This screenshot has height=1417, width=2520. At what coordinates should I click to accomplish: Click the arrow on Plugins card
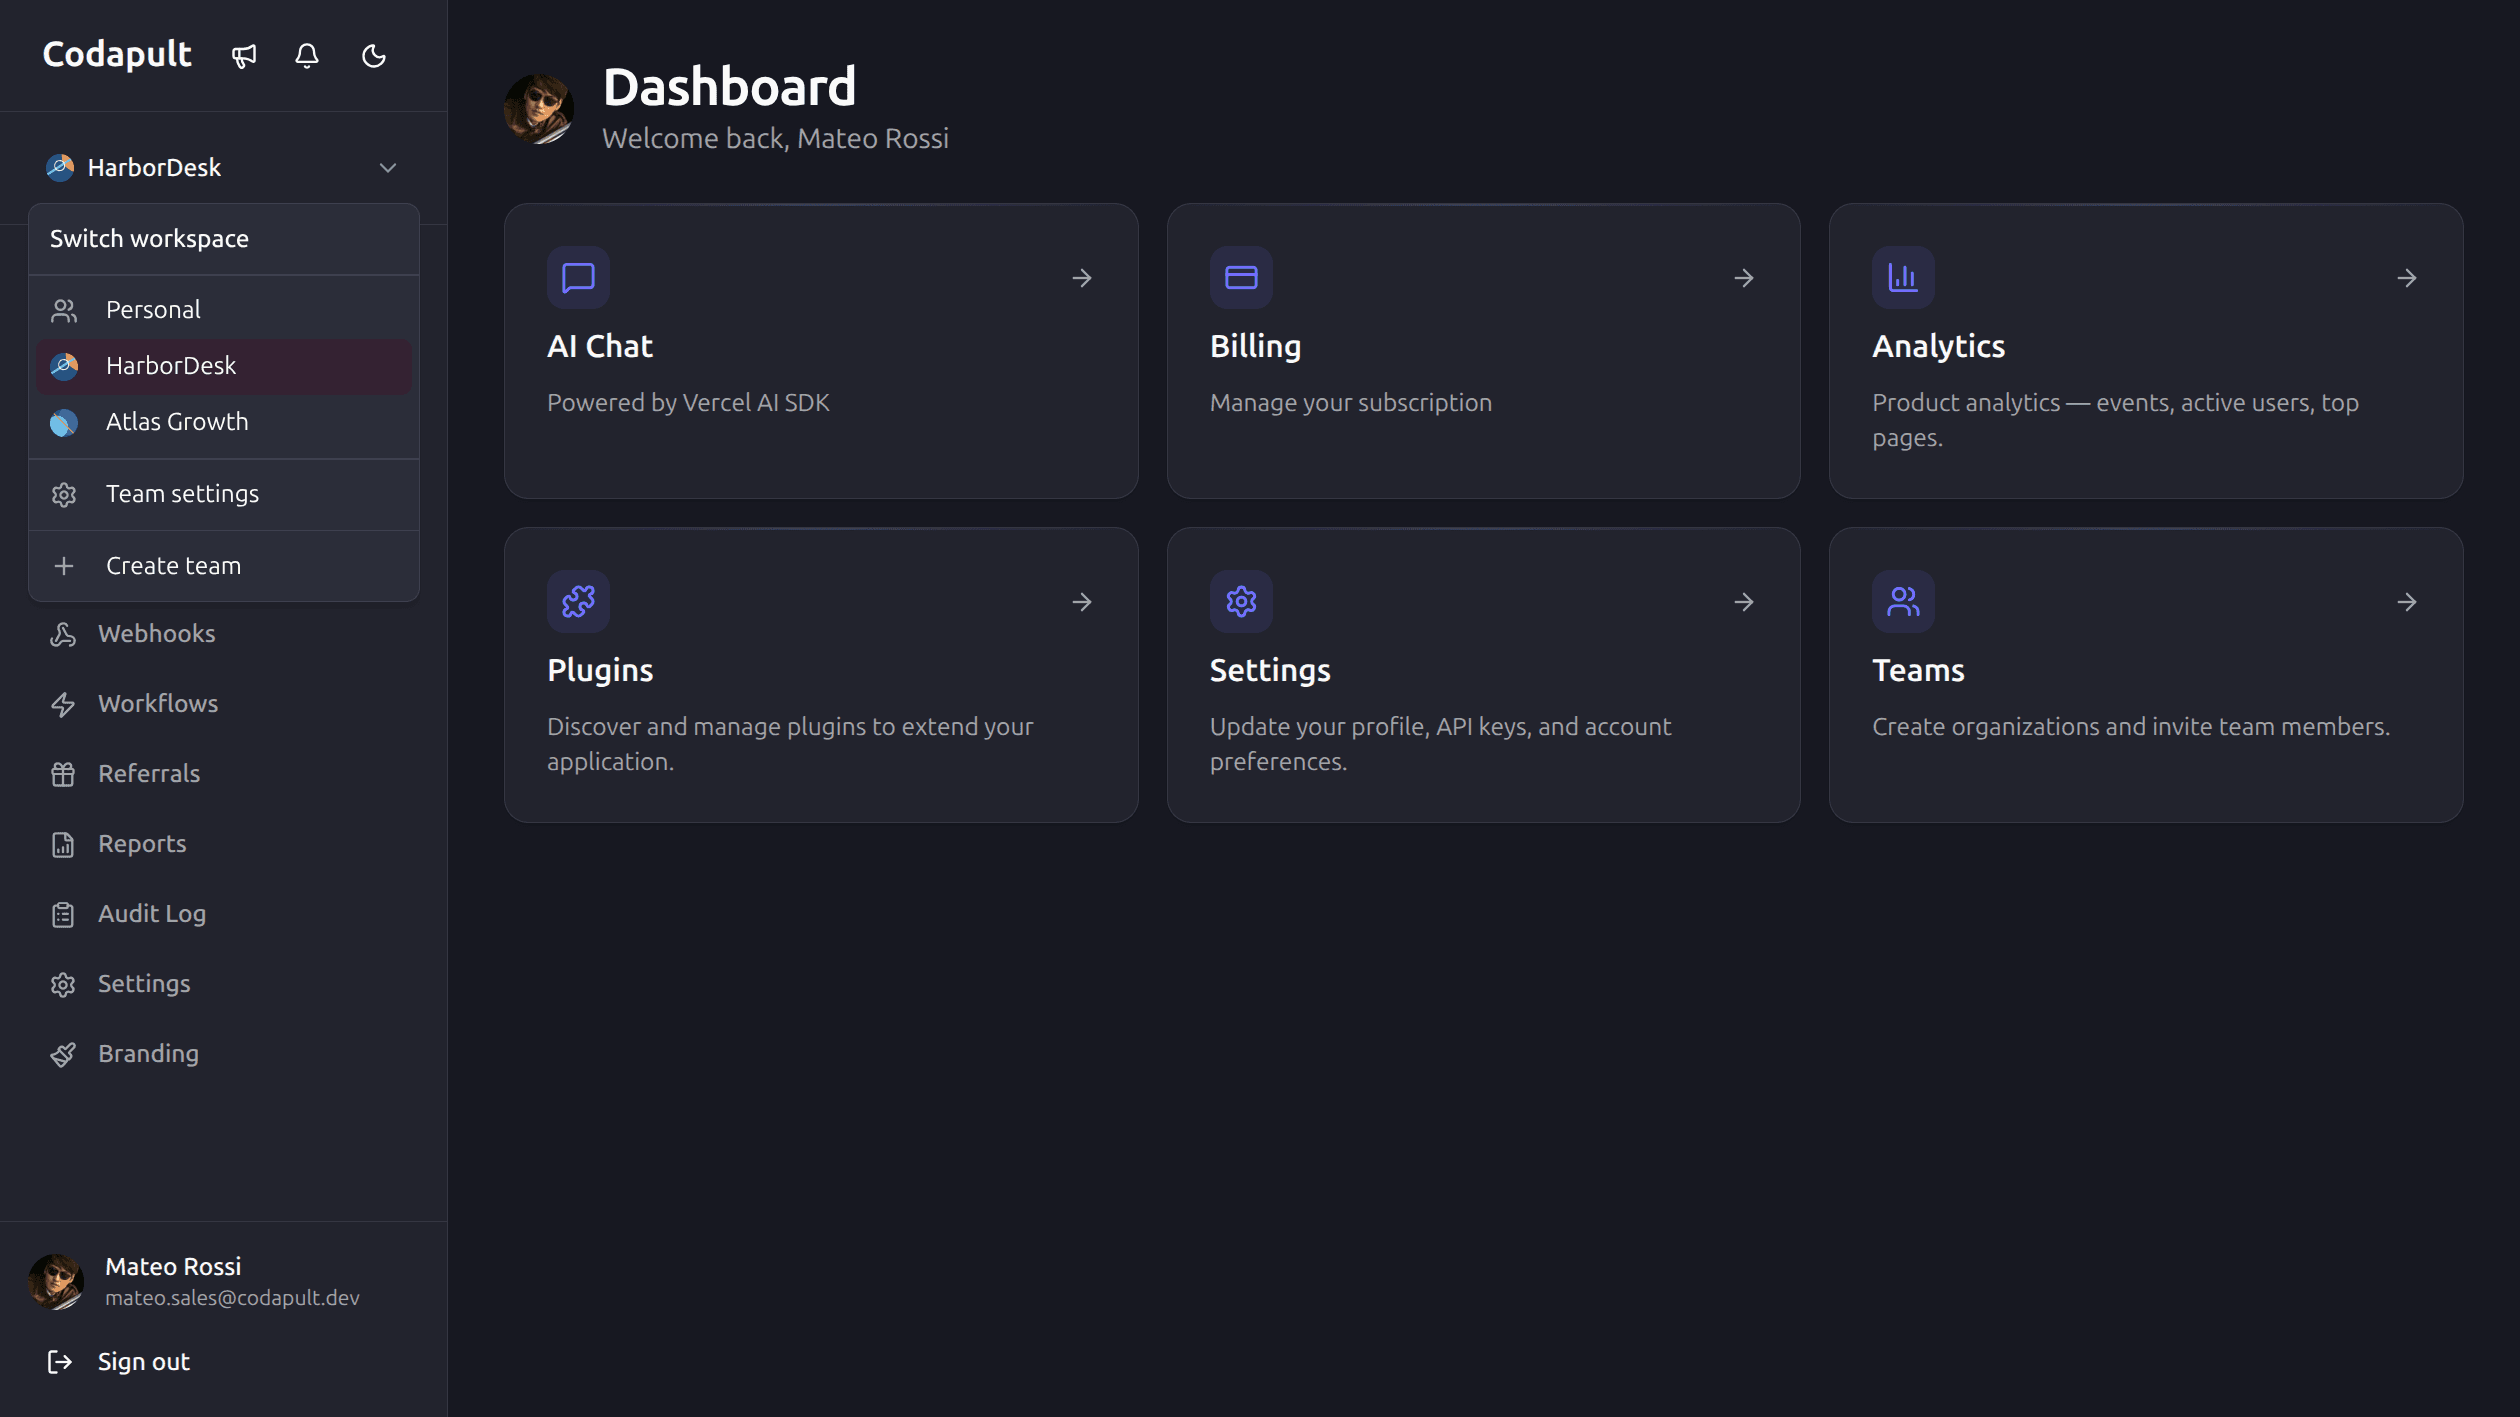pyautogui.click(x=1082, y=602)
